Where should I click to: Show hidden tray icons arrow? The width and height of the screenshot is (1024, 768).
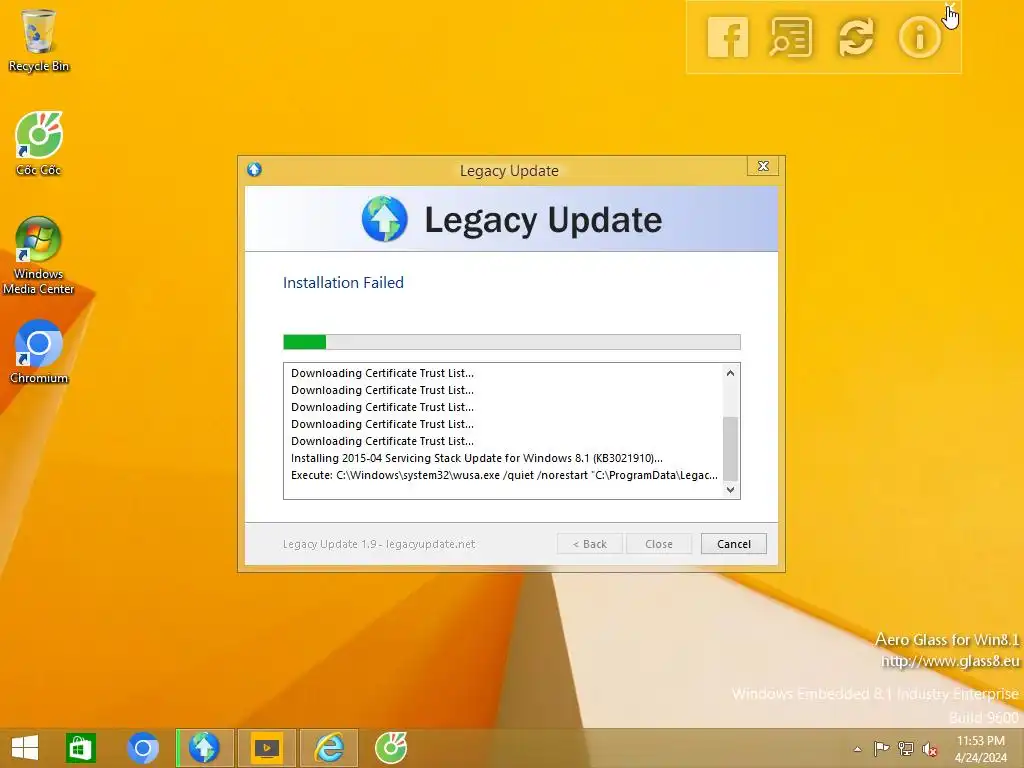[x=857, y=749]
